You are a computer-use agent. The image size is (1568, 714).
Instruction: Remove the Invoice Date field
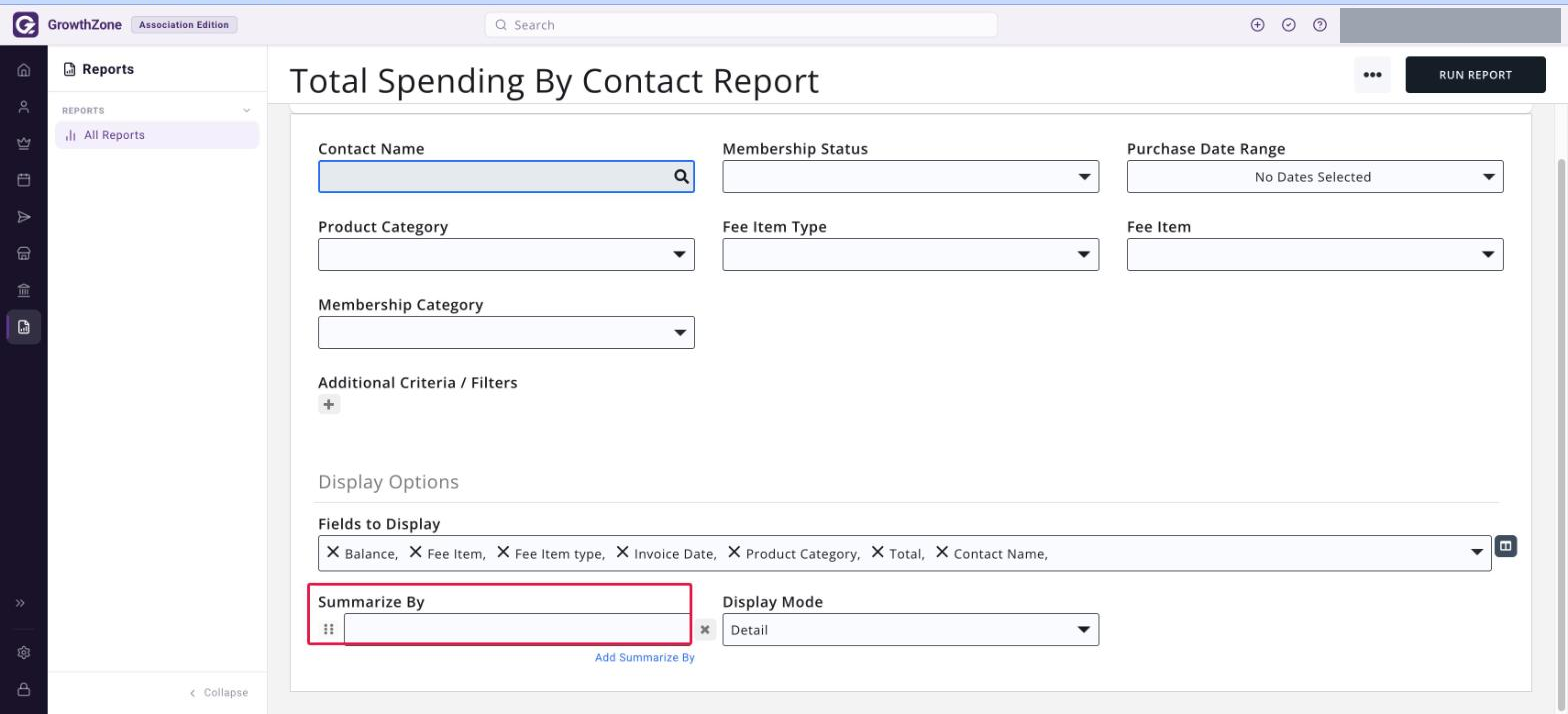(622, 552)
